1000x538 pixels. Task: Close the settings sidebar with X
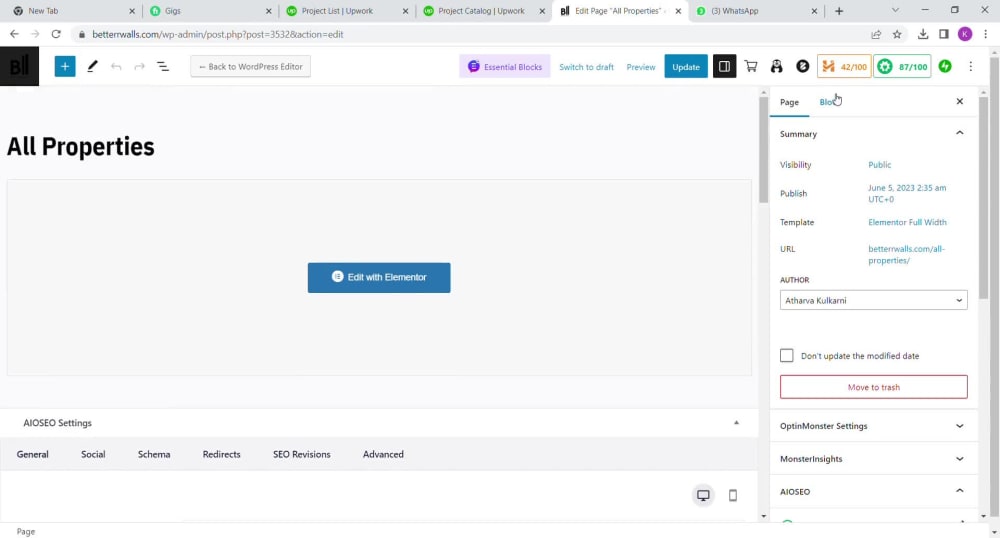click(959, 101)
